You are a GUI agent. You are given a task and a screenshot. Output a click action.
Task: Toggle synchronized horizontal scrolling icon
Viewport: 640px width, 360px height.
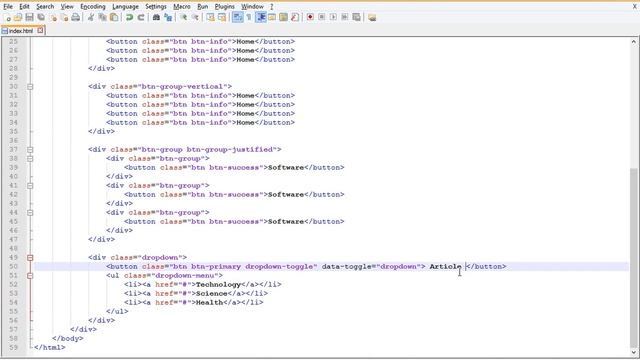[222, 18]
